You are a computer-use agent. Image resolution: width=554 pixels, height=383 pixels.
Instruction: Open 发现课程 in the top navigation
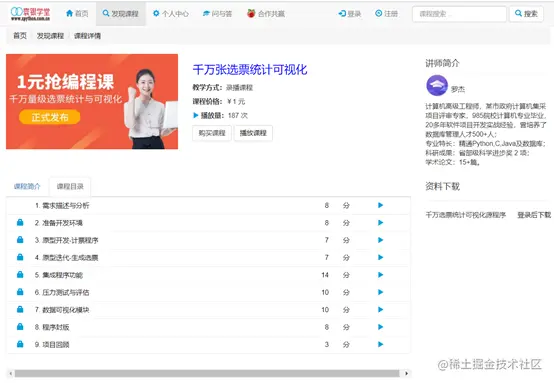[120, 13]
